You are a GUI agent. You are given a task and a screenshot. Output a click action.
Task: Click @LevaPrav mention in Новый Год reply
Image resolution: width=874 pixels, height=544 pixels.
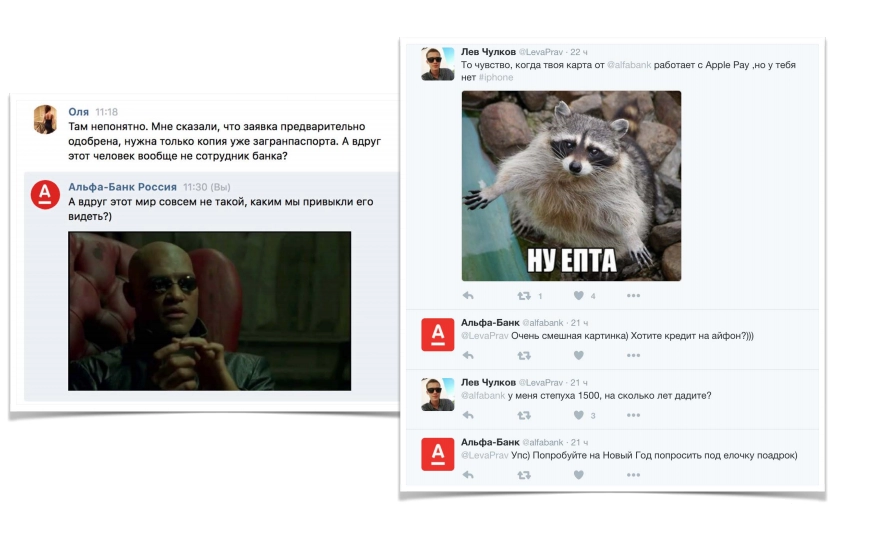point(484,455)
